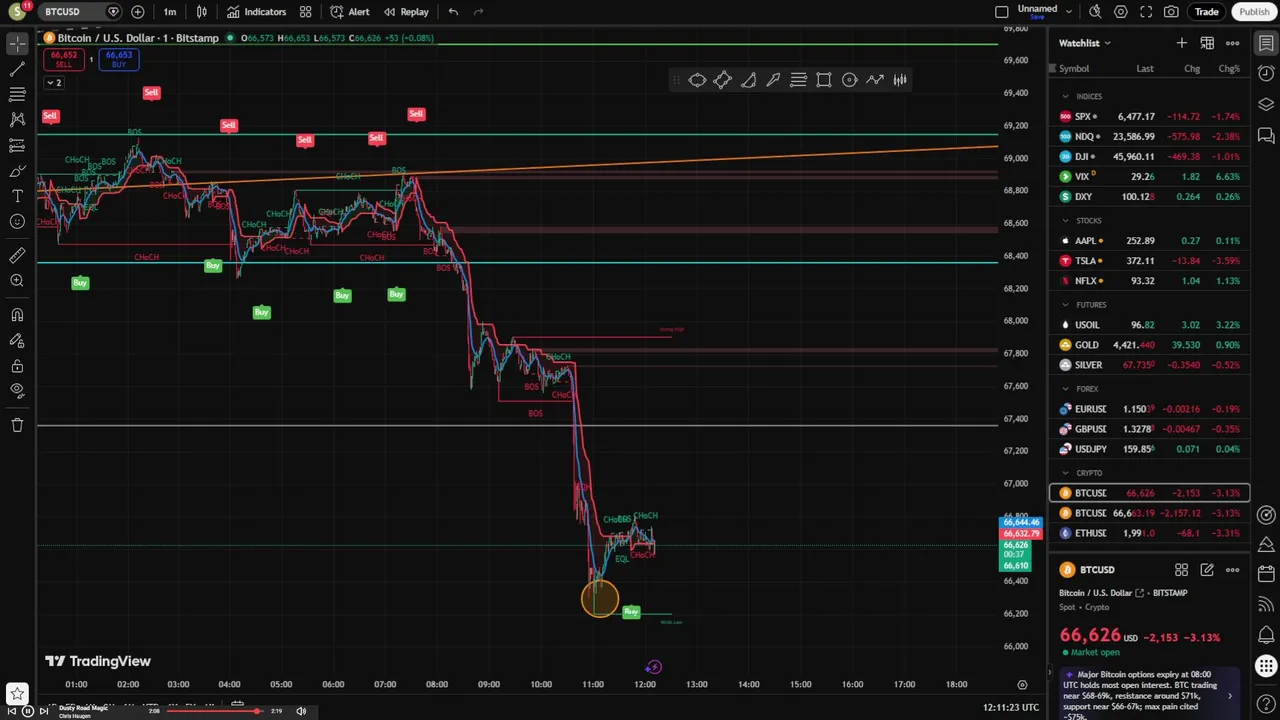Open the Indicators menu
The image size is (1280, 720).
point(256,12)
